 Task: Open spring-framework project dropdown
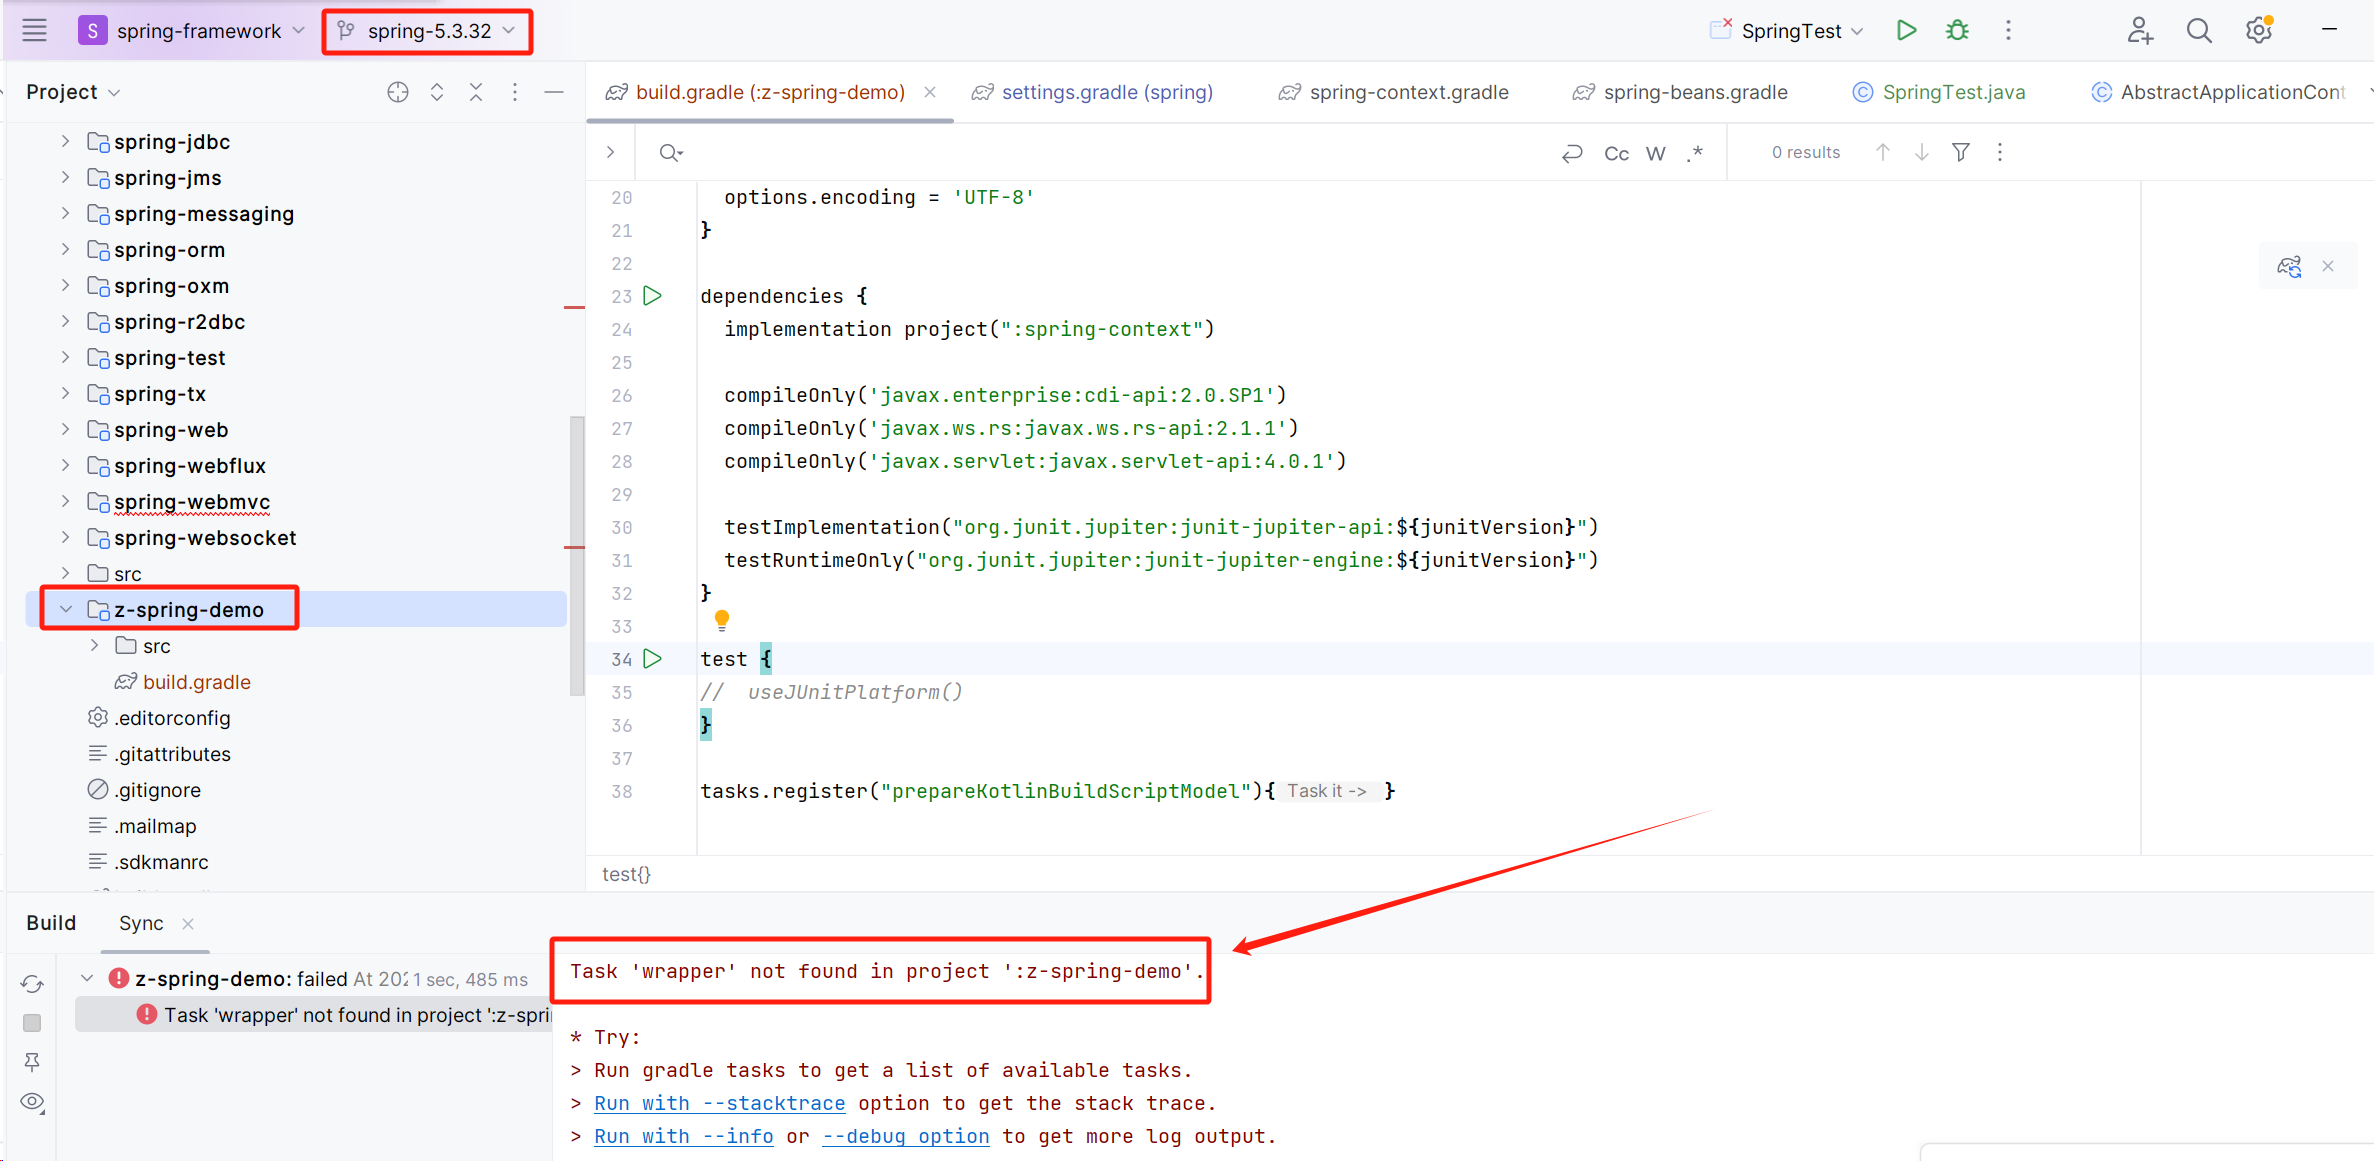pos(191,31)
